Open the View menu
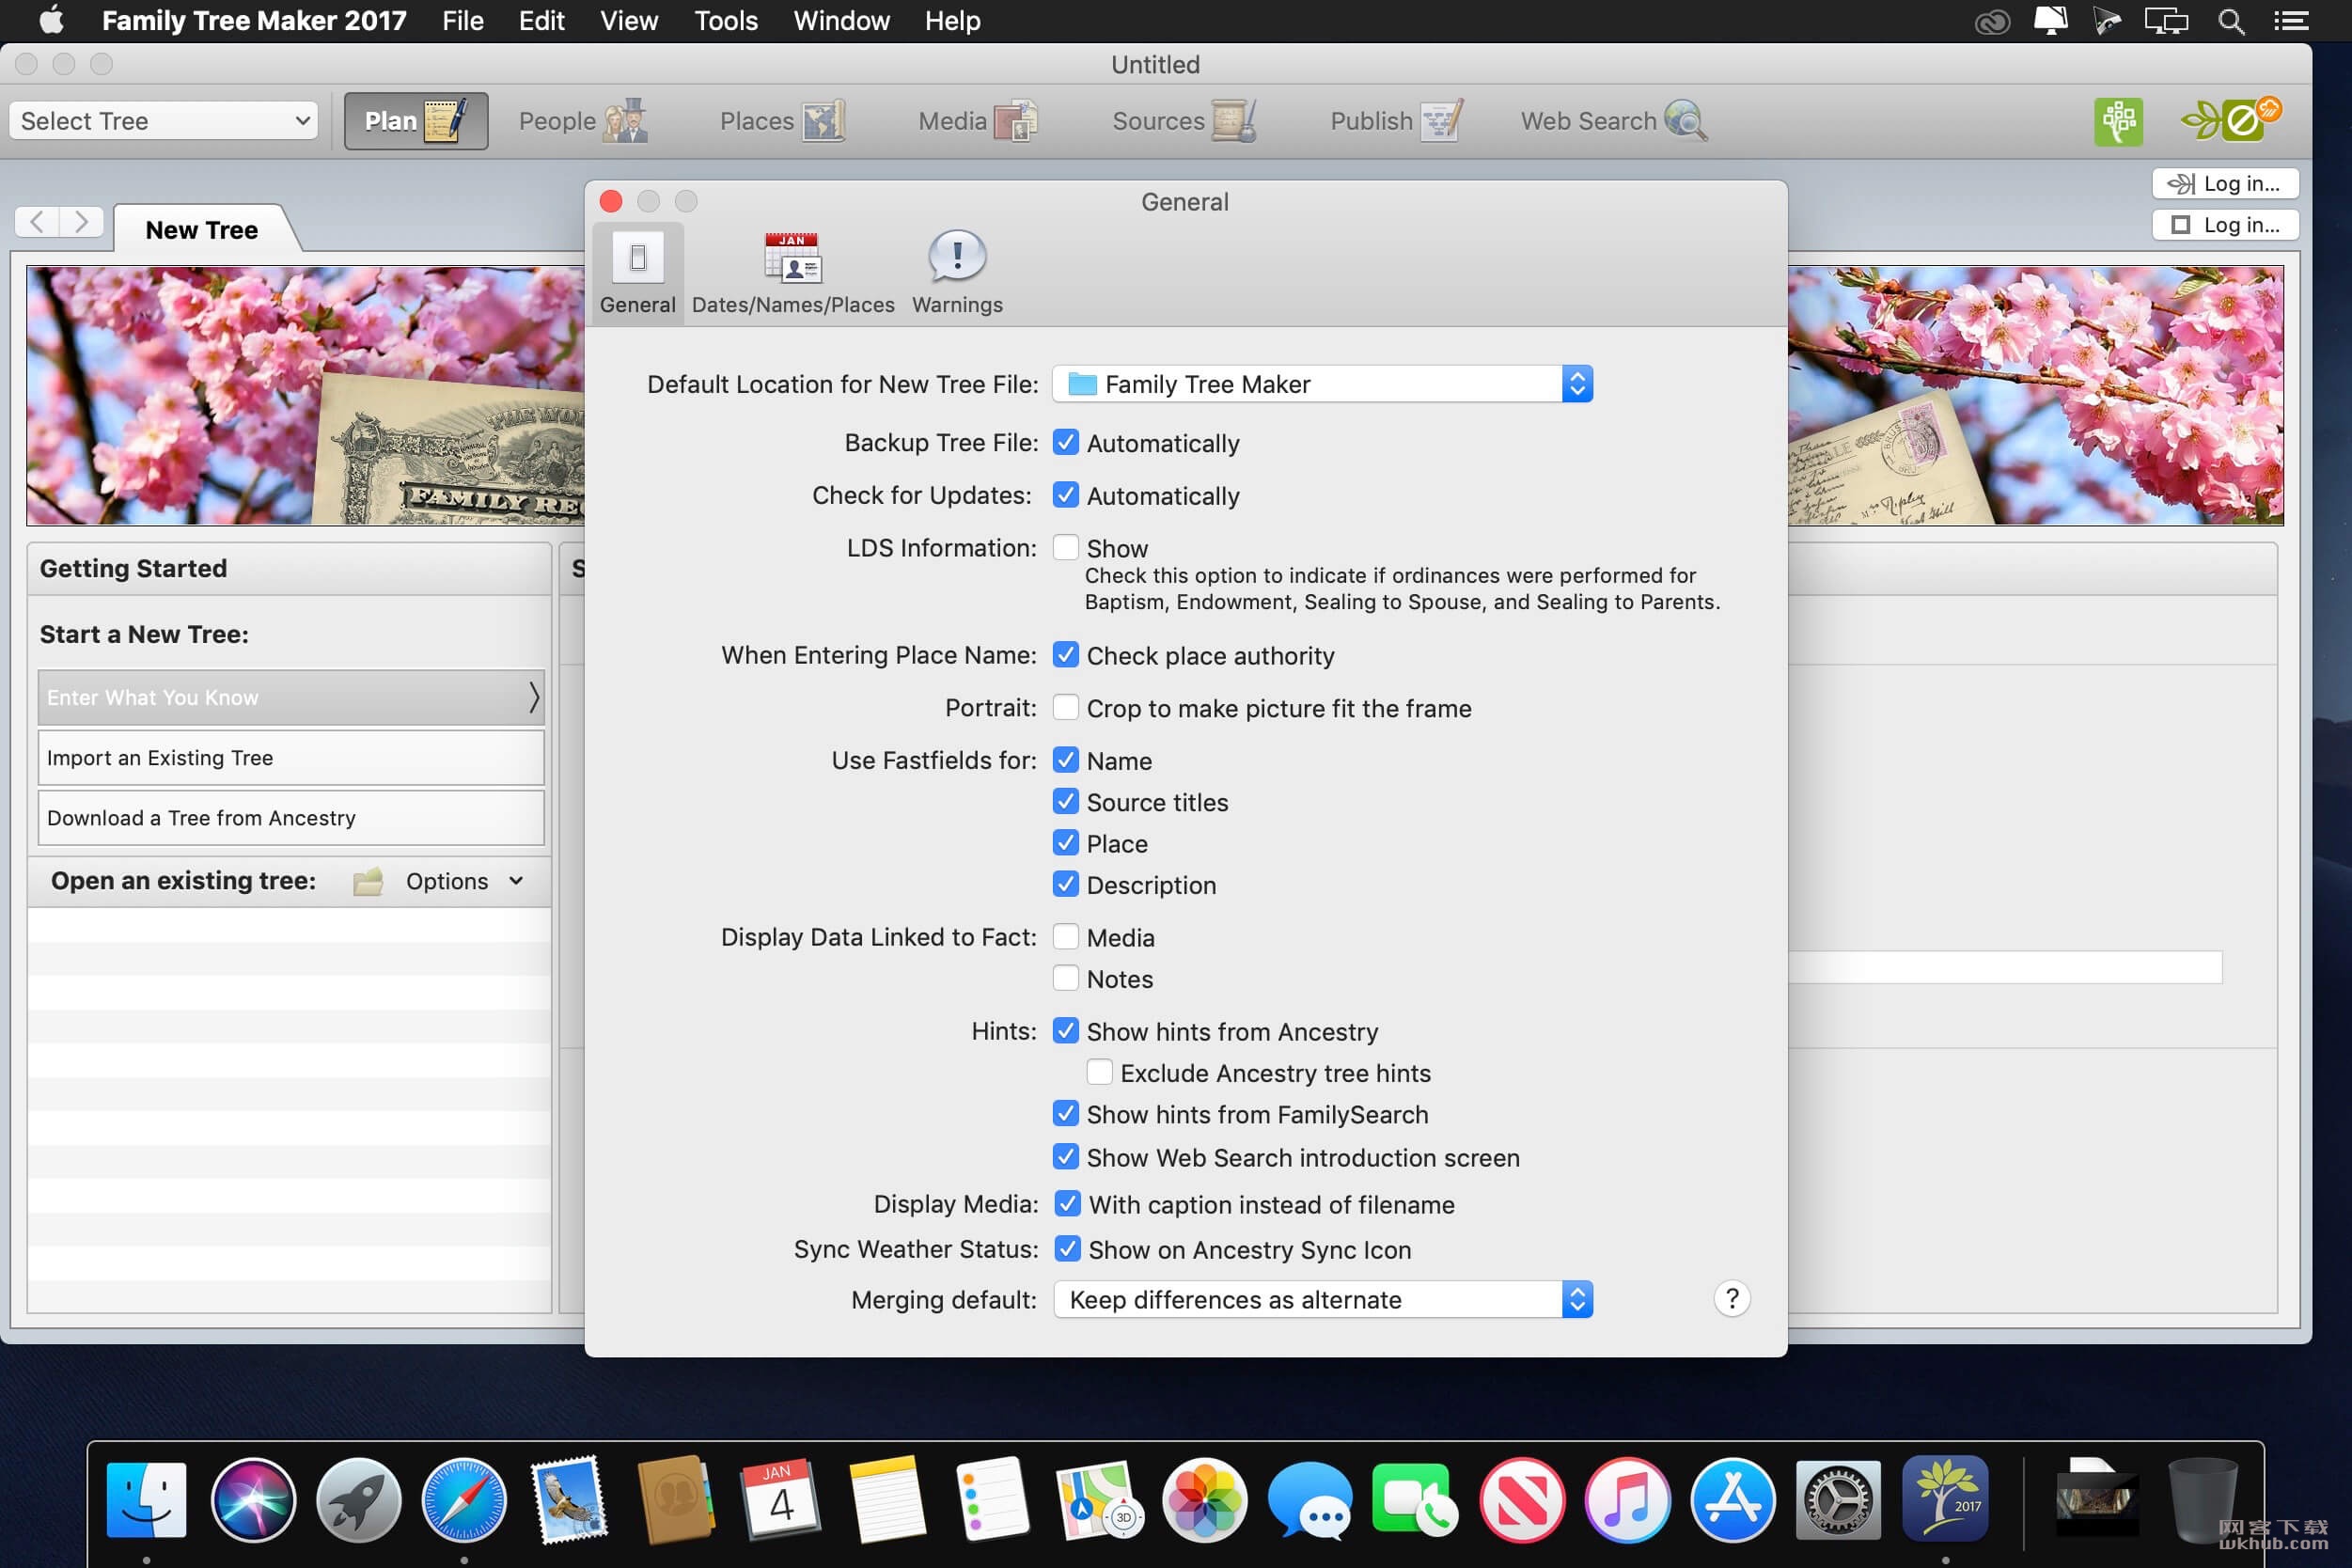 (628, 21)
